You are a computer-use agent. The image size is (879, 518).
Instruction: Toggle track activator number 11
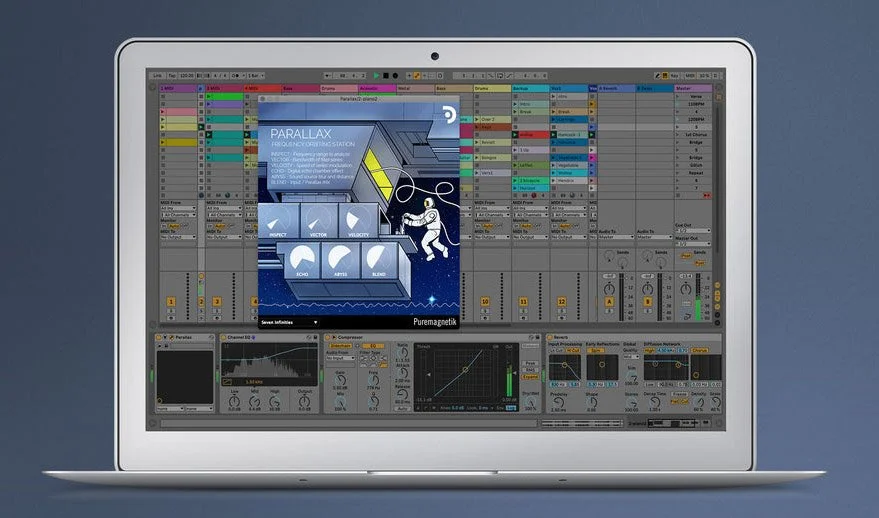pyautogui.click(x=523, y=302)
